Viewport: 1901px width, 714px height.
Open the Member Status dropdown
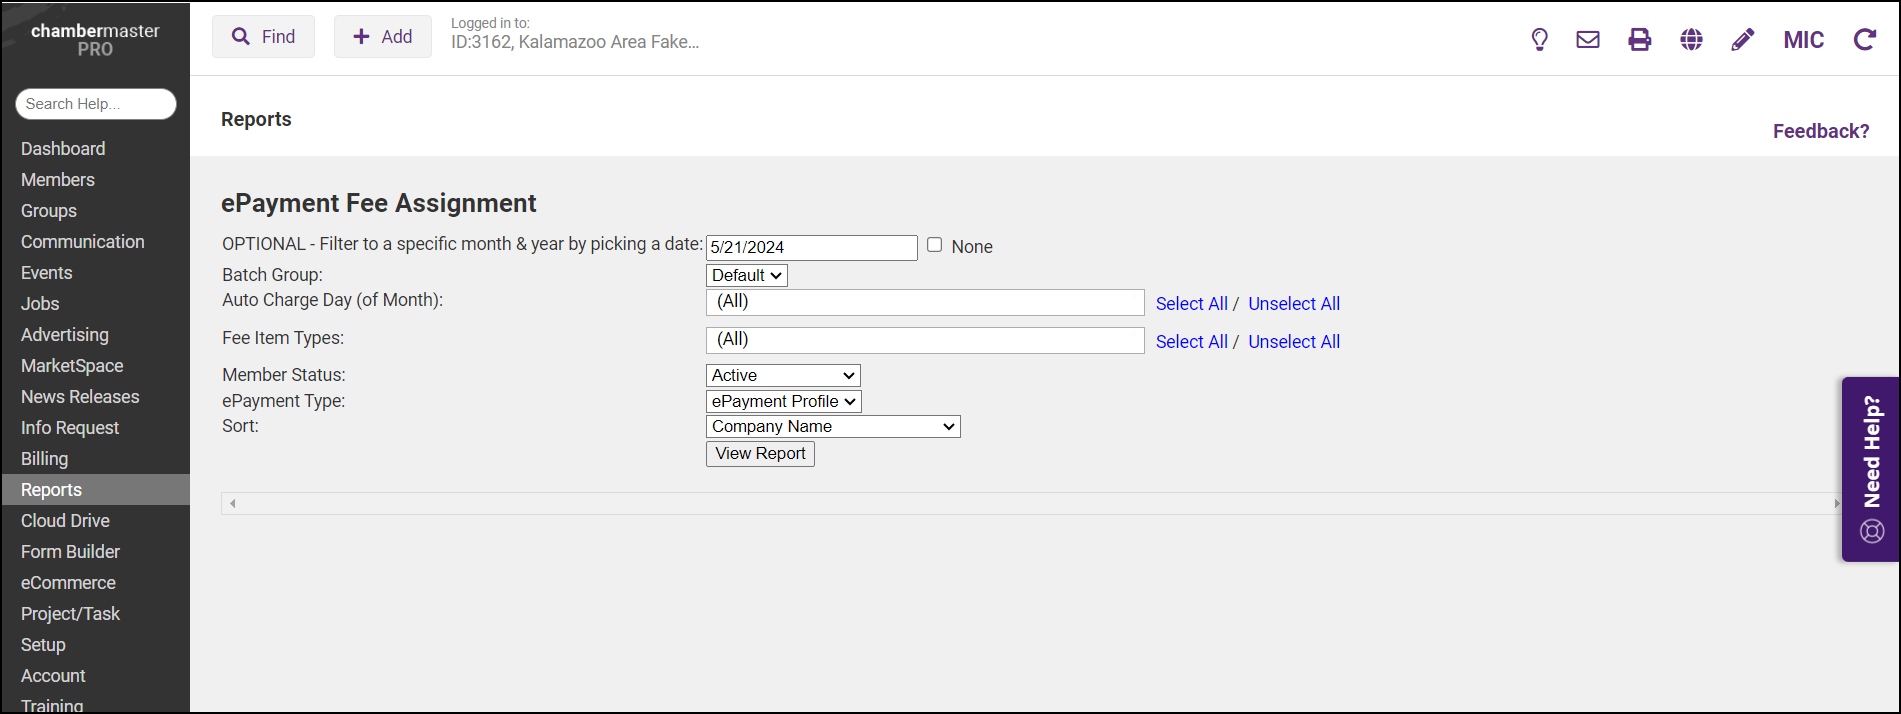pos(783,375)
